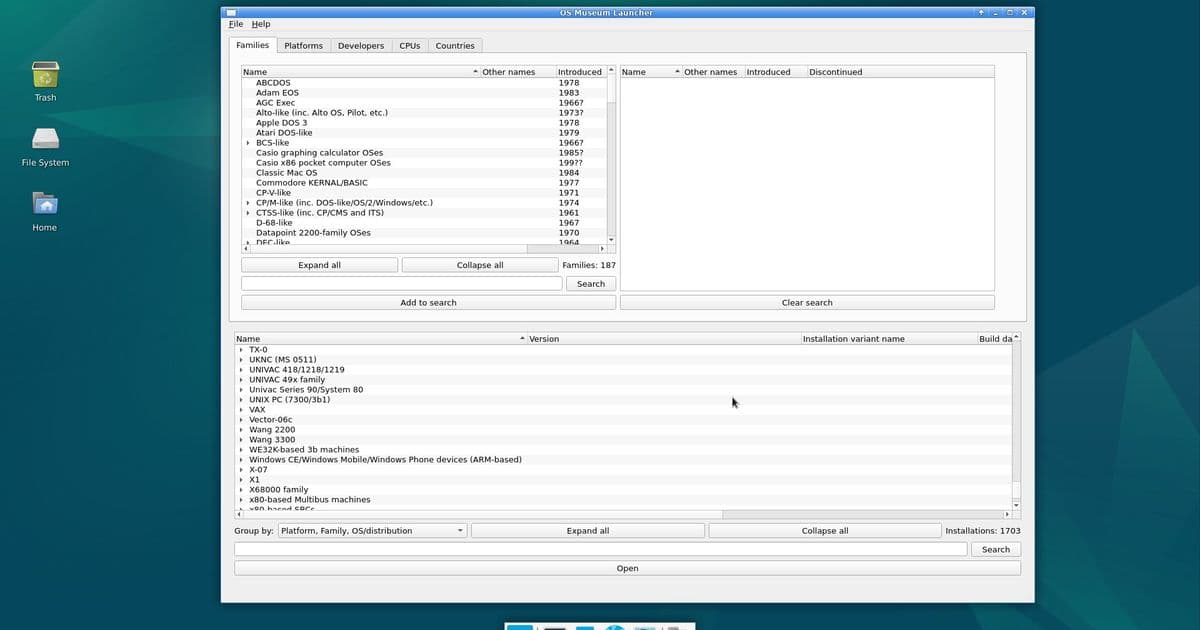The image size is (1200, 630).
Task: Click the Add to search button
Action: 428,303
